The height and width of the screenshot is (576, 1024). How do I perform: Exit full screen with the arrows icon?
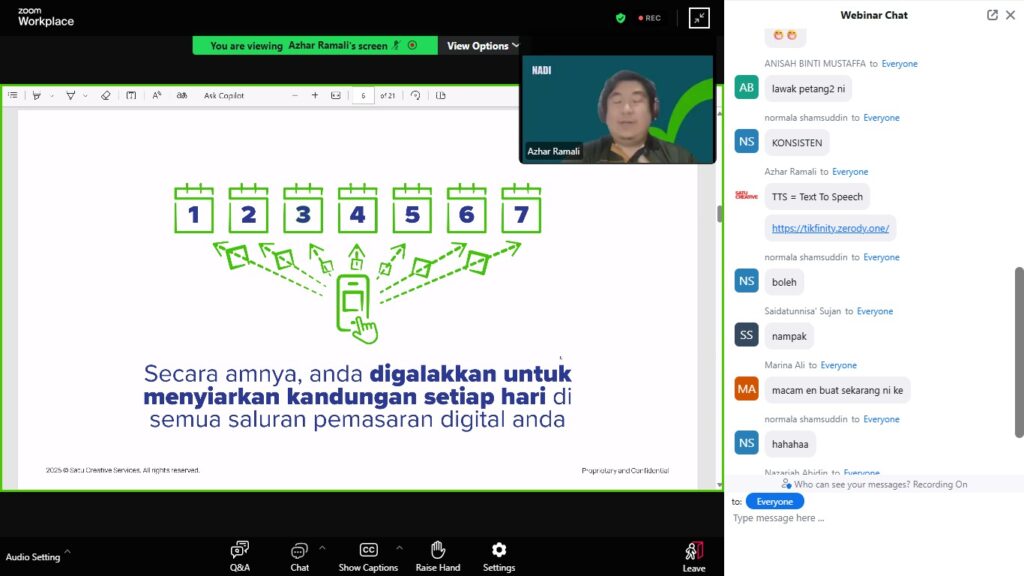698,18
